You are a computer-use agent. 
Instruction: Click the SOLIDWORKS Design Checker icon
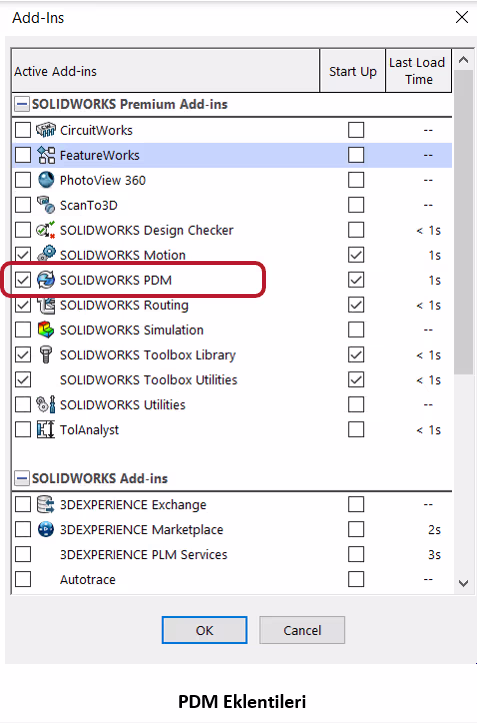click(x=46, y=230)
